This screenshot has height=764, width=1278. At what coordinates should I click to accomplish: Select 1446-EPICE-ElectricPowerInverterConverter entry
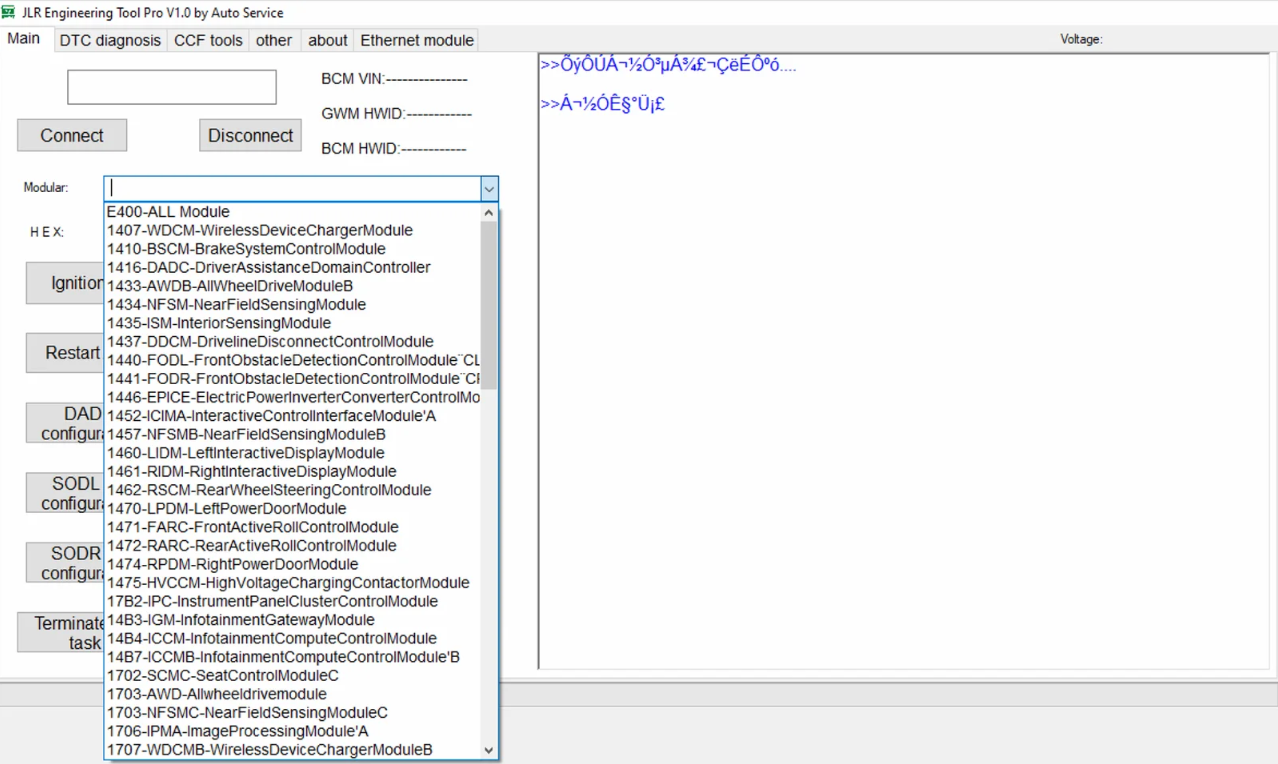tap(292, 397)
